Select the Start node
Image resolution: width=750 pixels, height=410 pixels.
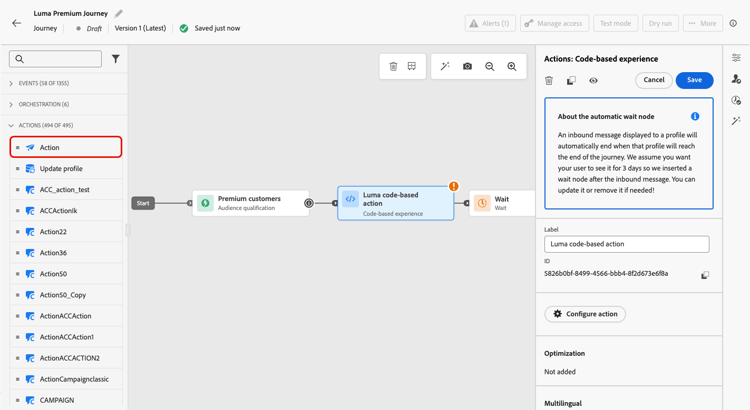[143, 203]
